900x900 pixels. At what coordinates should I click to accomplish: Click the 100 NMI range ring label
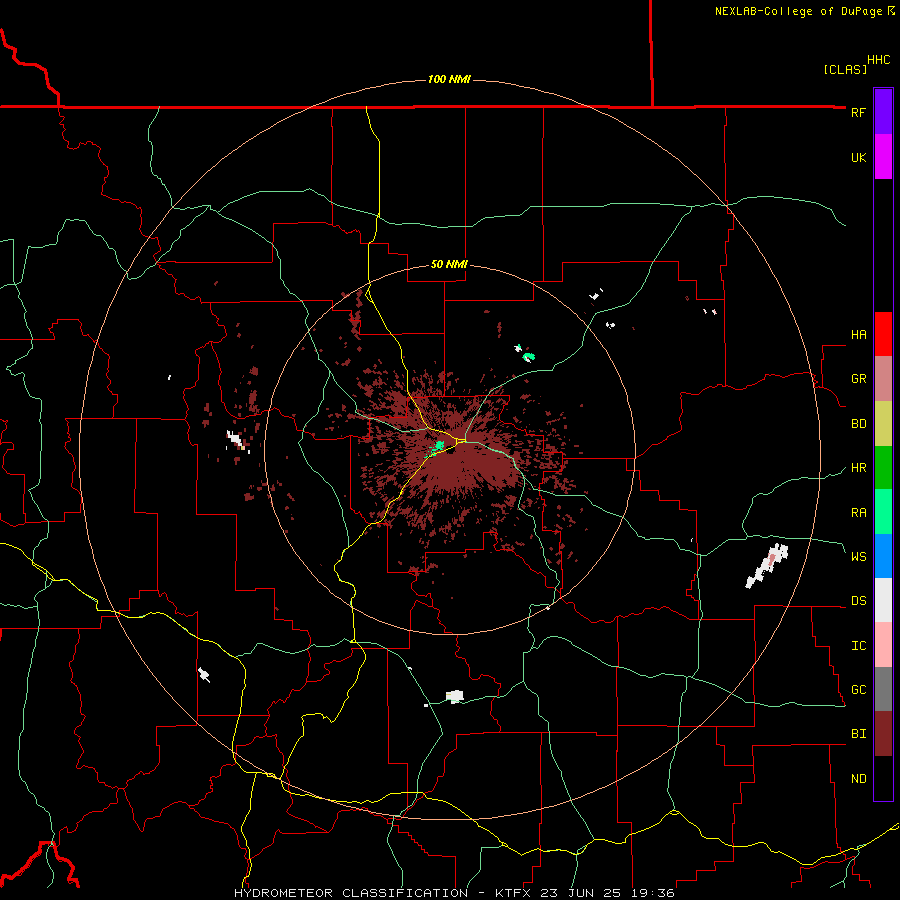tap(449, 79)
